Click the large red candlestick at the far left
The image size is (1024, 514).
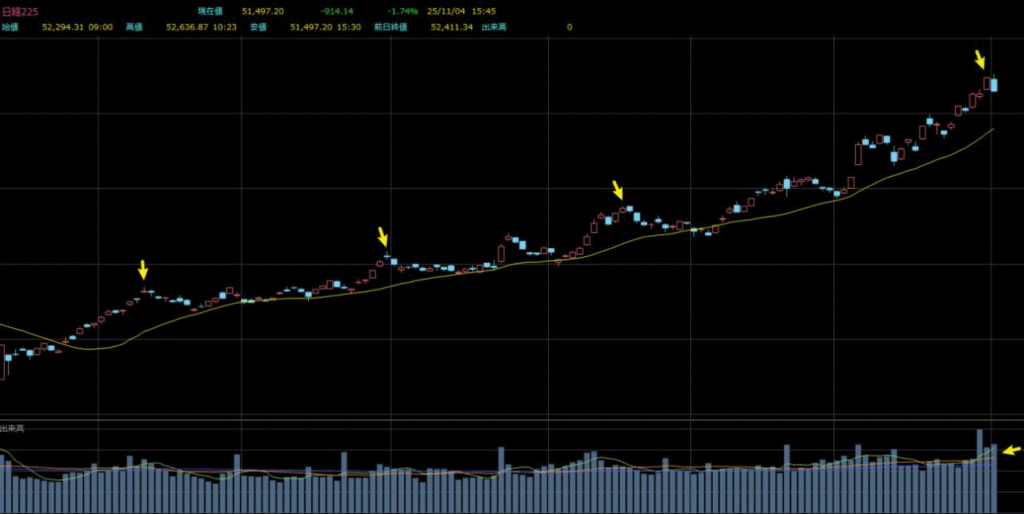point(2,364)
